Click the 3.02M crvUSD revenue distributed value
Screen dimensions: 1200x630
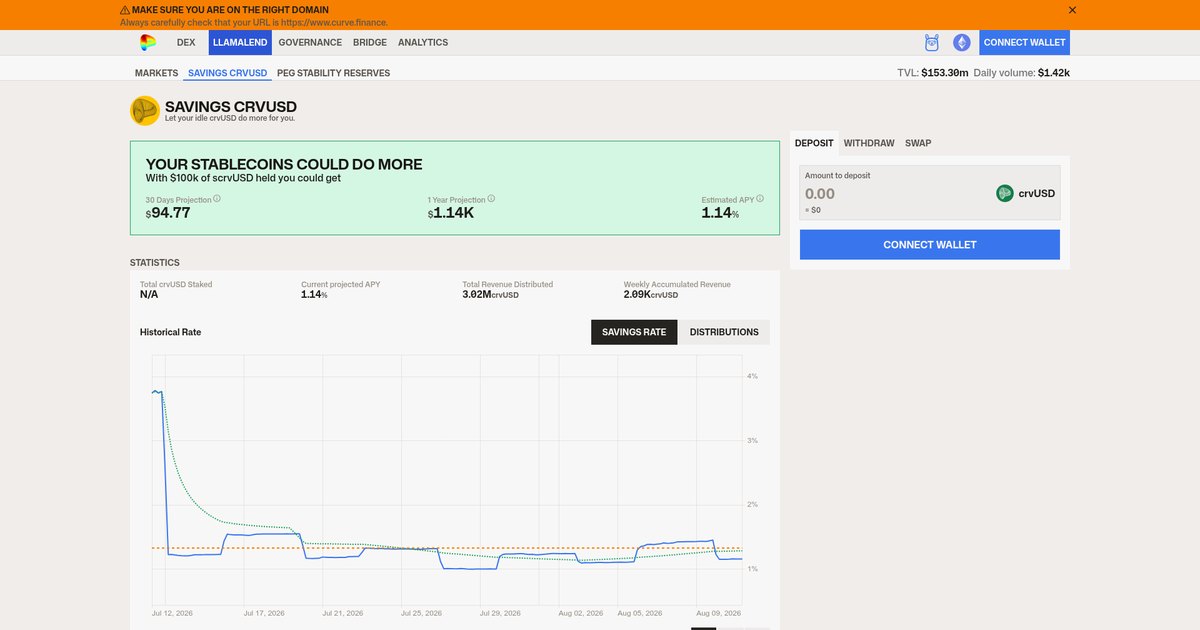(x=491, y=295)
